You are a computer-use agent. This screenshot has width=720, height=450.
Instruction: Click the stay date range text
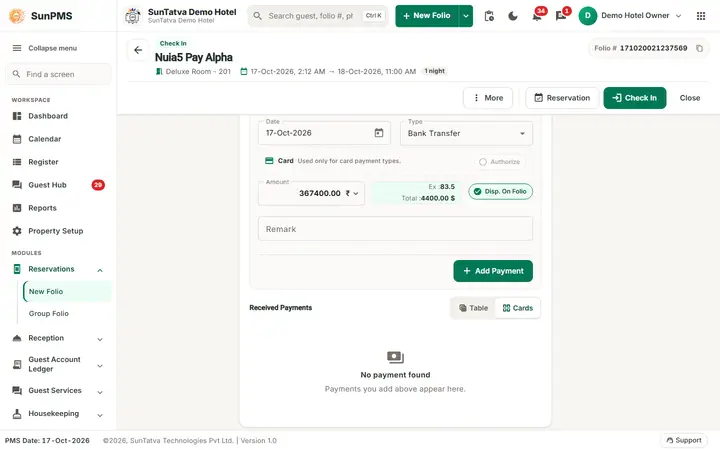pyautogui.click(x=333, y=71)
